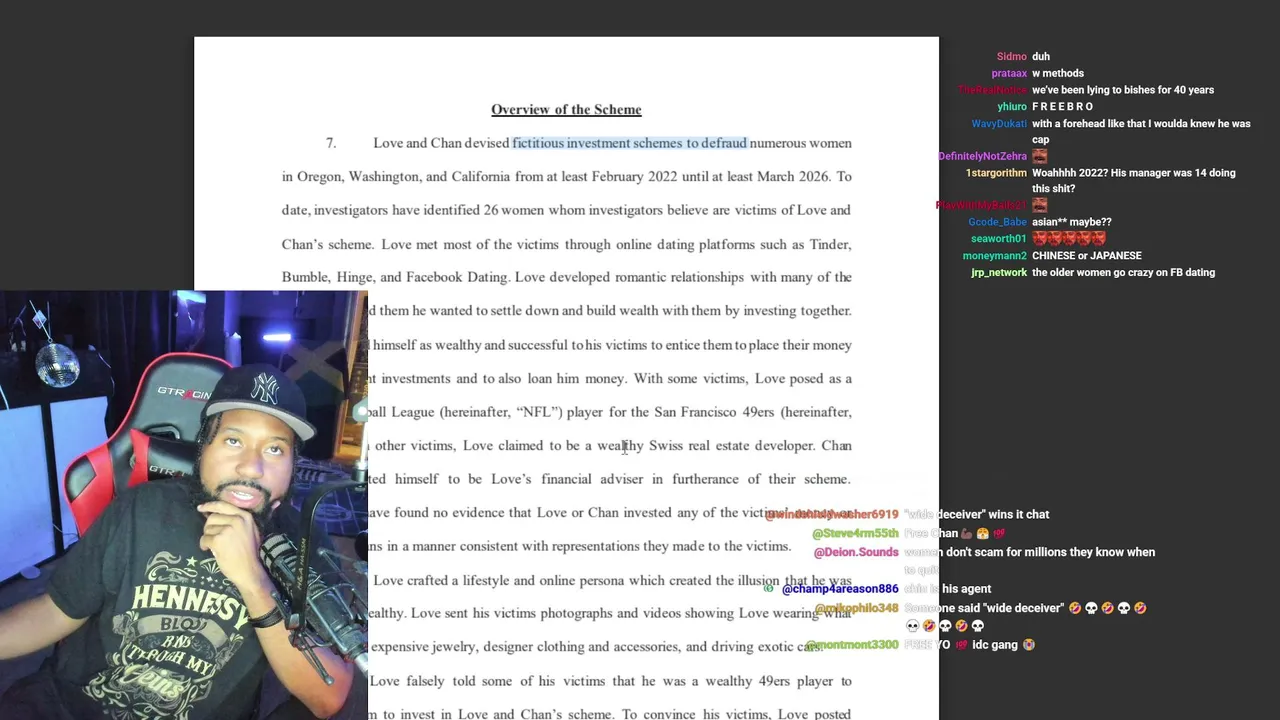Click the message "the older women go crazy on FB dating"
The height and width of the screenshot is (720, 1280).
coord(1124,273)
